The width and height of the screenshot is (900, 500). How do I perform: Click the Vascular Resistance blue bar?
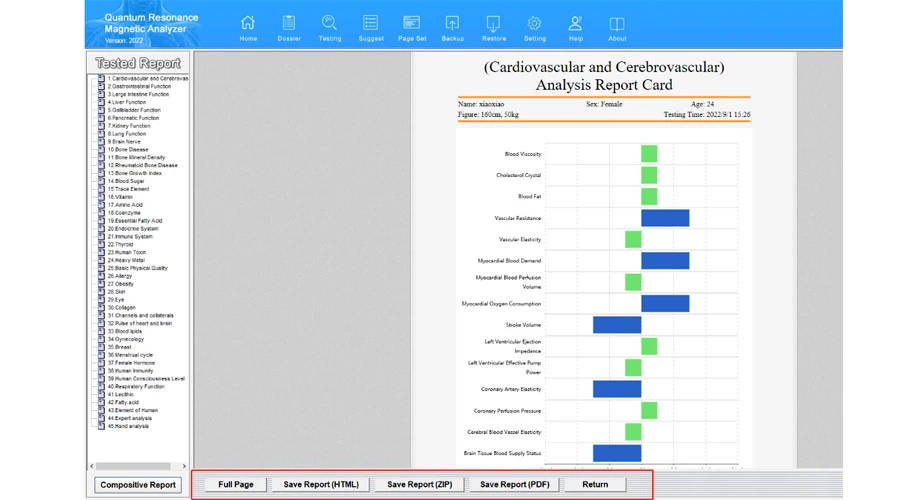pyautogui.click(x=665, y=218)
